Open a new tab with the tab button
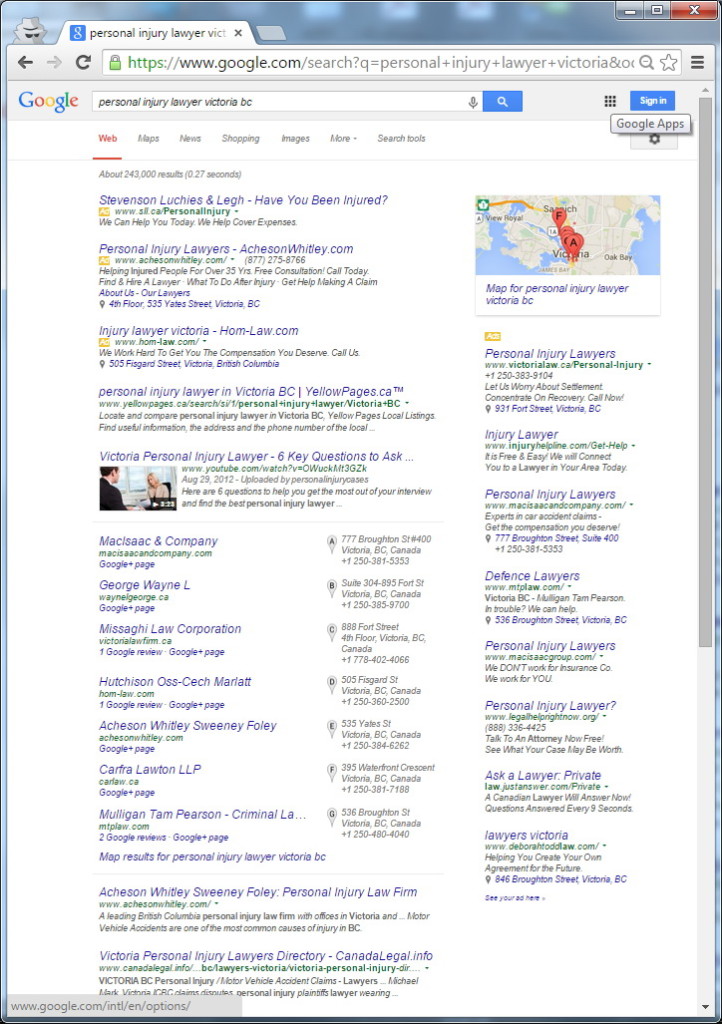Image resolution: width=722 pixels, height=1024 pixels. (x=270, y=33)
